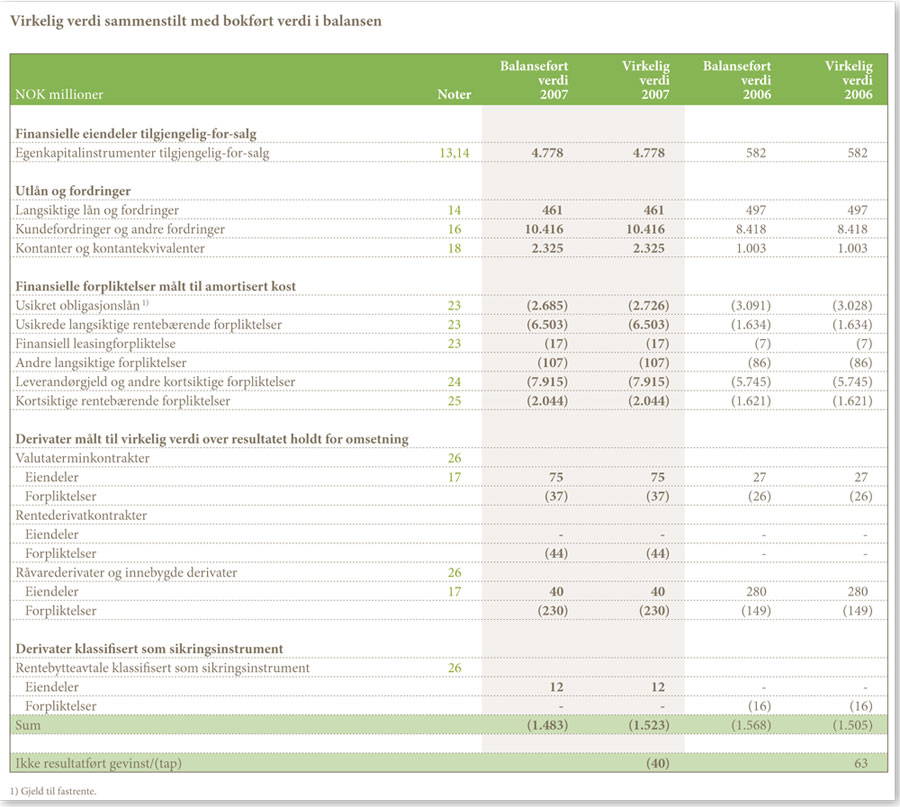Select the 'Andre langsiktige forpliktelser' row label
Viewport: 900px width, 807px height.
tap(101, 363)
